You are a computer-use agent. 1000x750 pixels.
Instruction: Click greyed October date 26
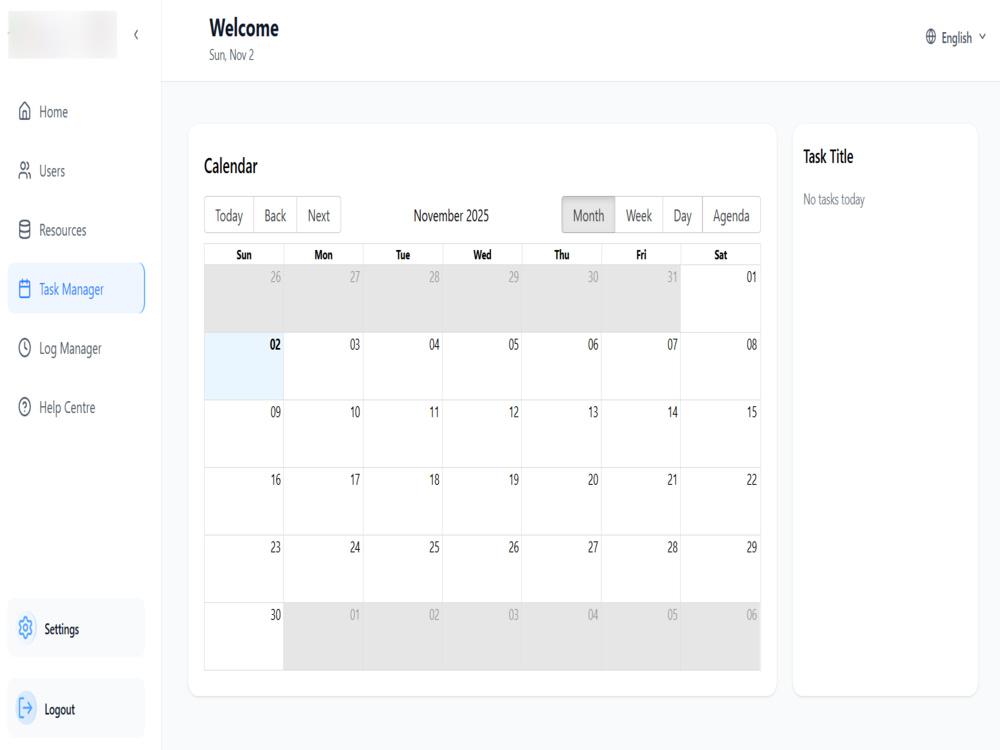[275, 277]
